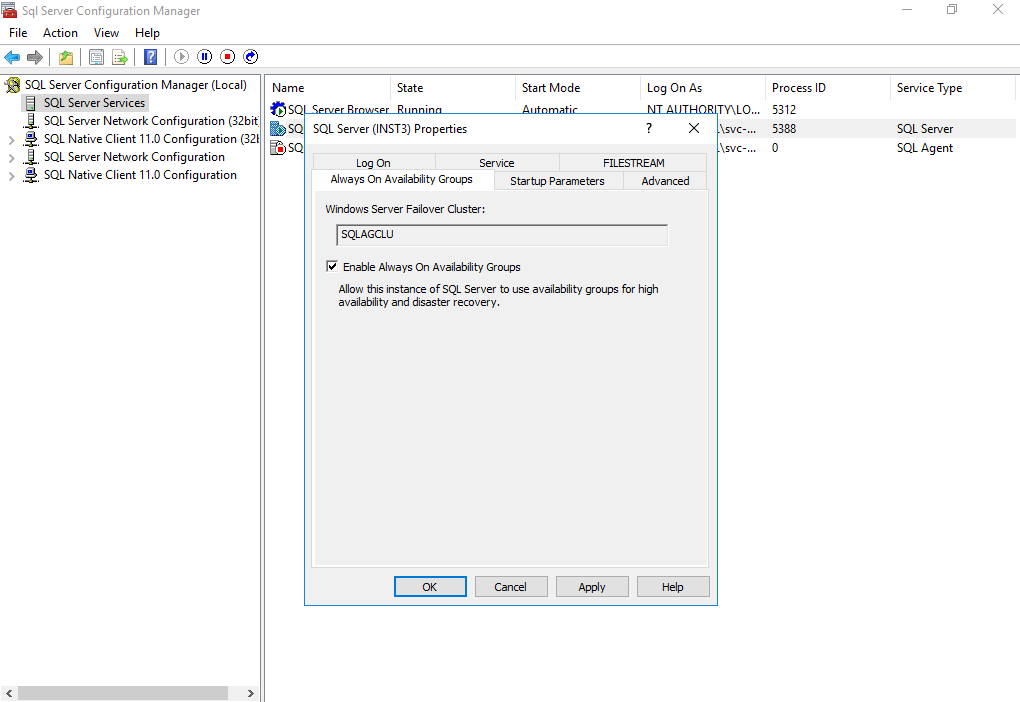The width and height of the screenshot is (1020, 702).
Task: Sort the list by the Name column header
Action: [327, 88]
